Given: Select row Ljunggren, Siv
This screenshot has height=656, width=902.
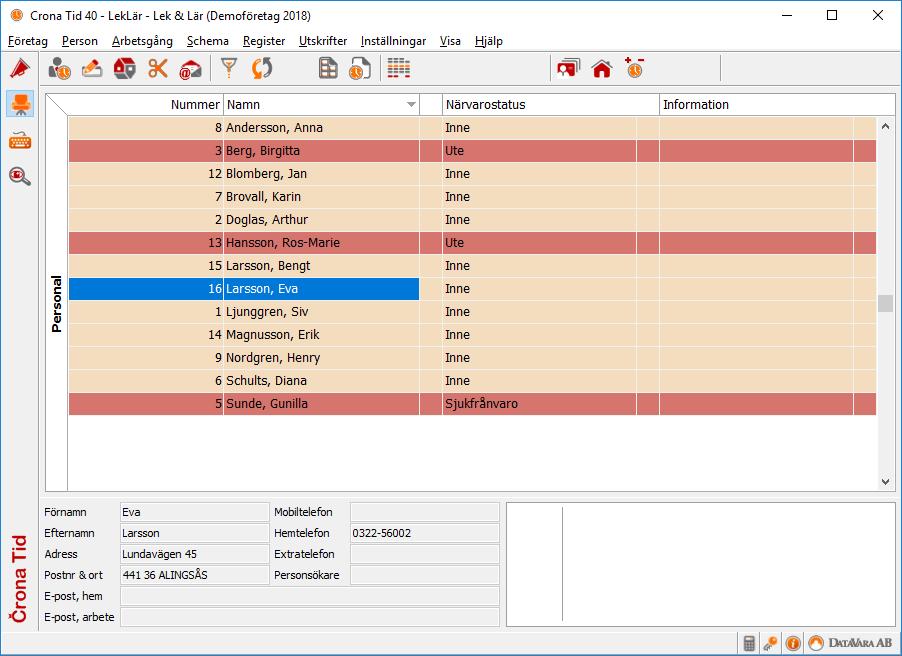Looking at the screenshot, I should click(x=472, y=312).
